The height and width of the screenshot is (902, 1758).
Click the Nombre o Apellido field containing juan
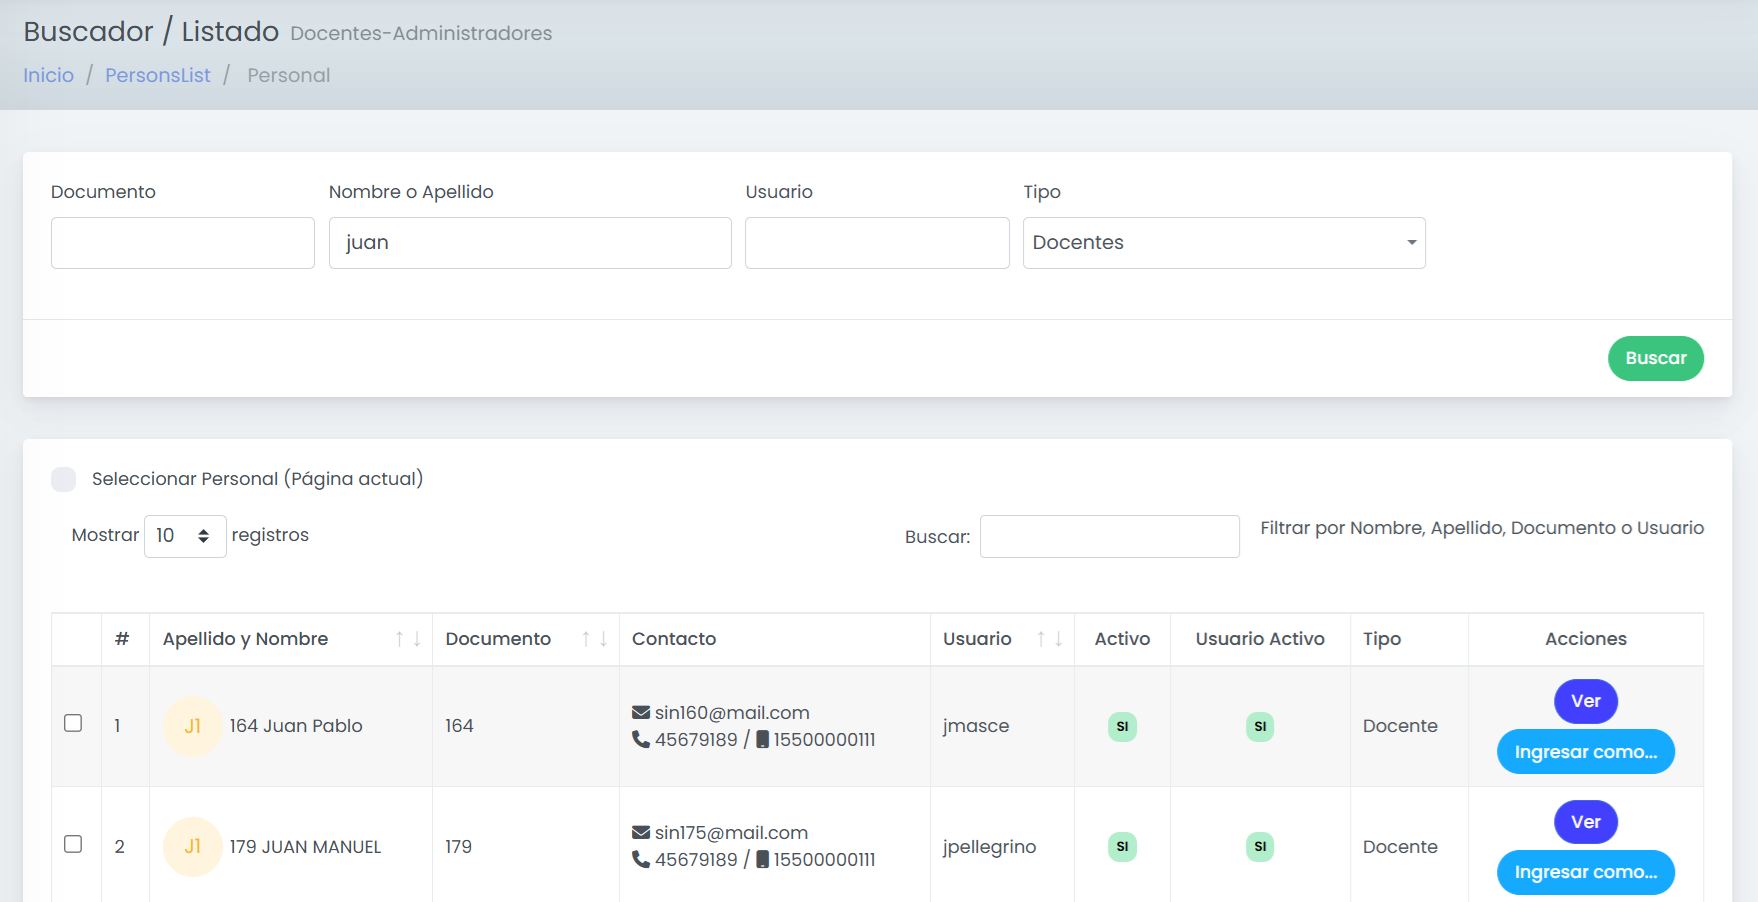click(x=530, y=243)
